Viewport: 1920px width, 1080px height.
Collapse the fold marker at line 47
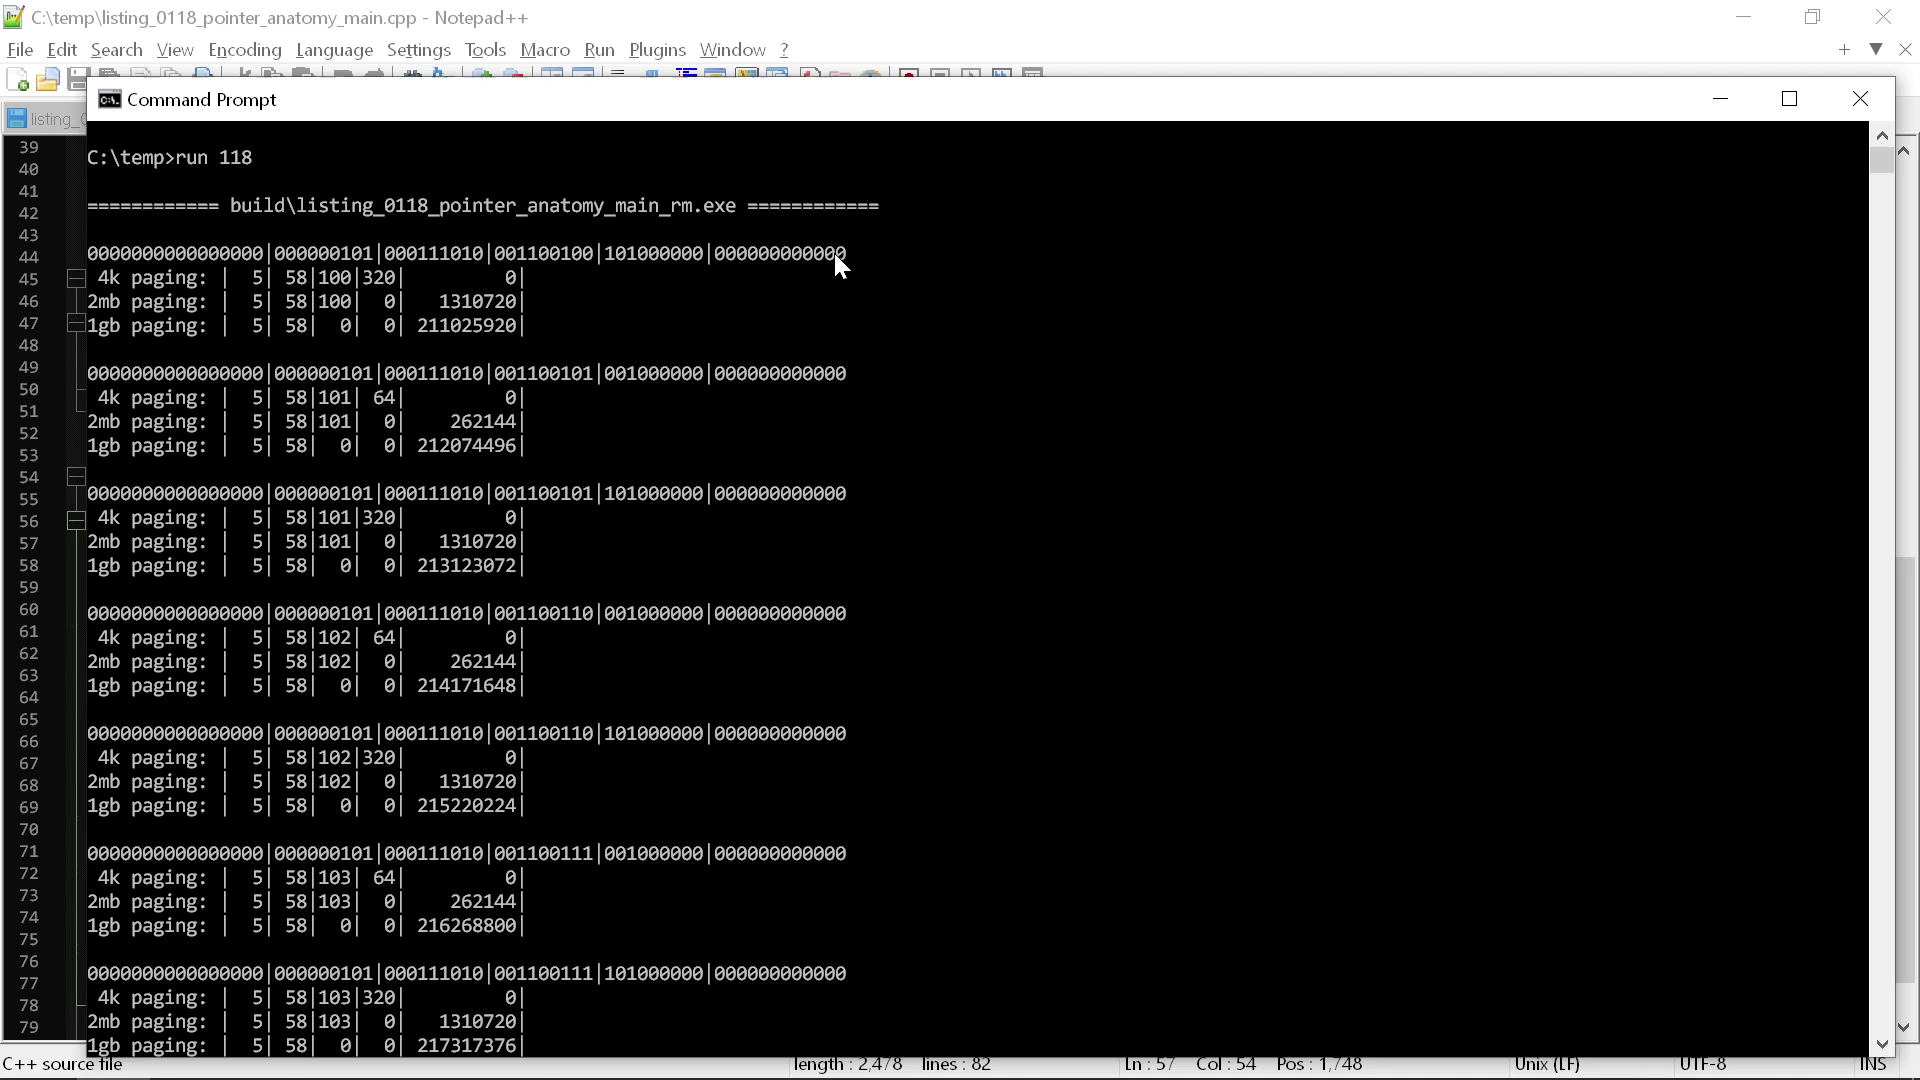(76, 323)
